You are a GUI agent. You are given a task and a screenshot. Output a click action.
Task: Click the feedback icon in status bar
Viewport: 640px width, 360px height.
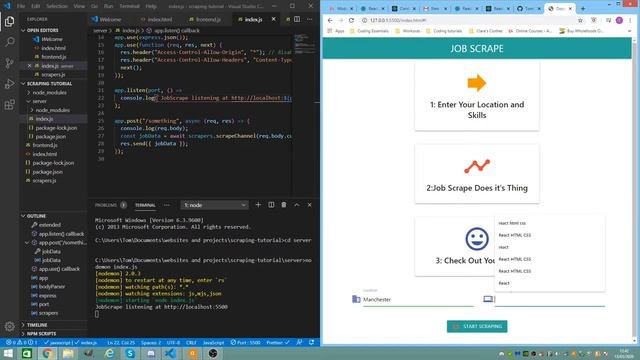pyautogui.click(x=299, y=342)
